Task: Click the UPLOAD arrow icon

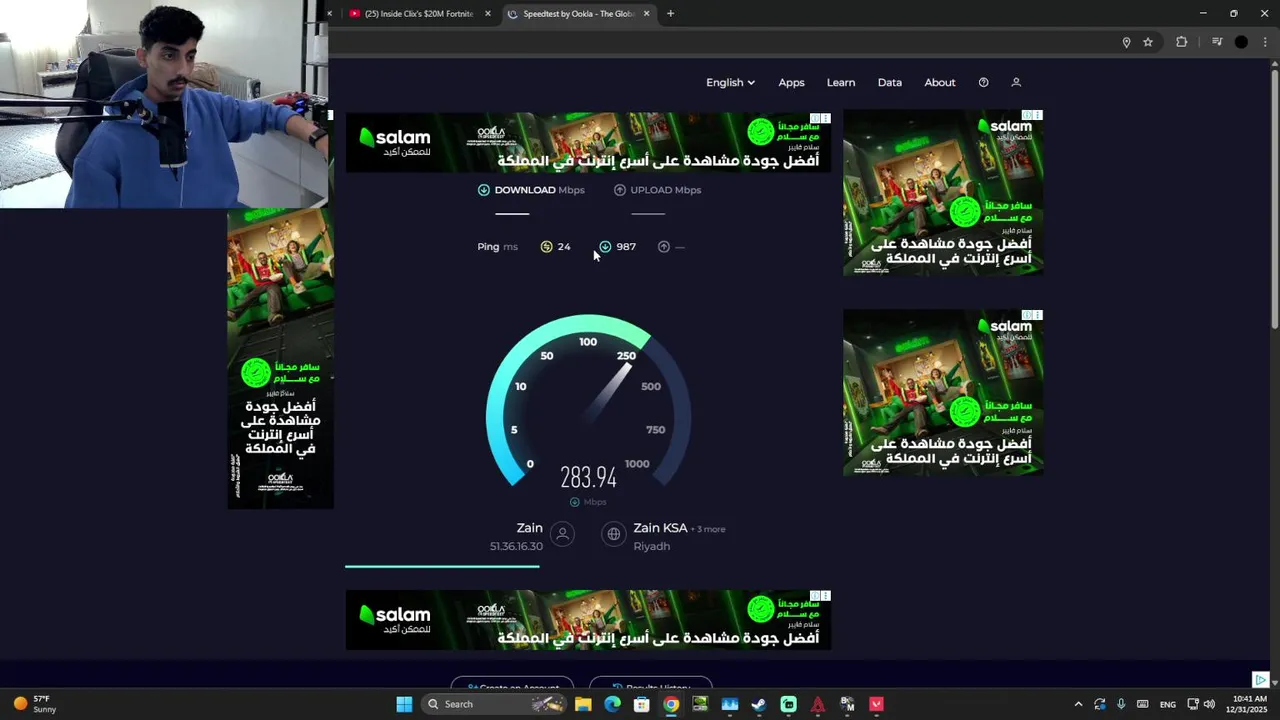Action: pyautogui.click(x=620, y=190)
